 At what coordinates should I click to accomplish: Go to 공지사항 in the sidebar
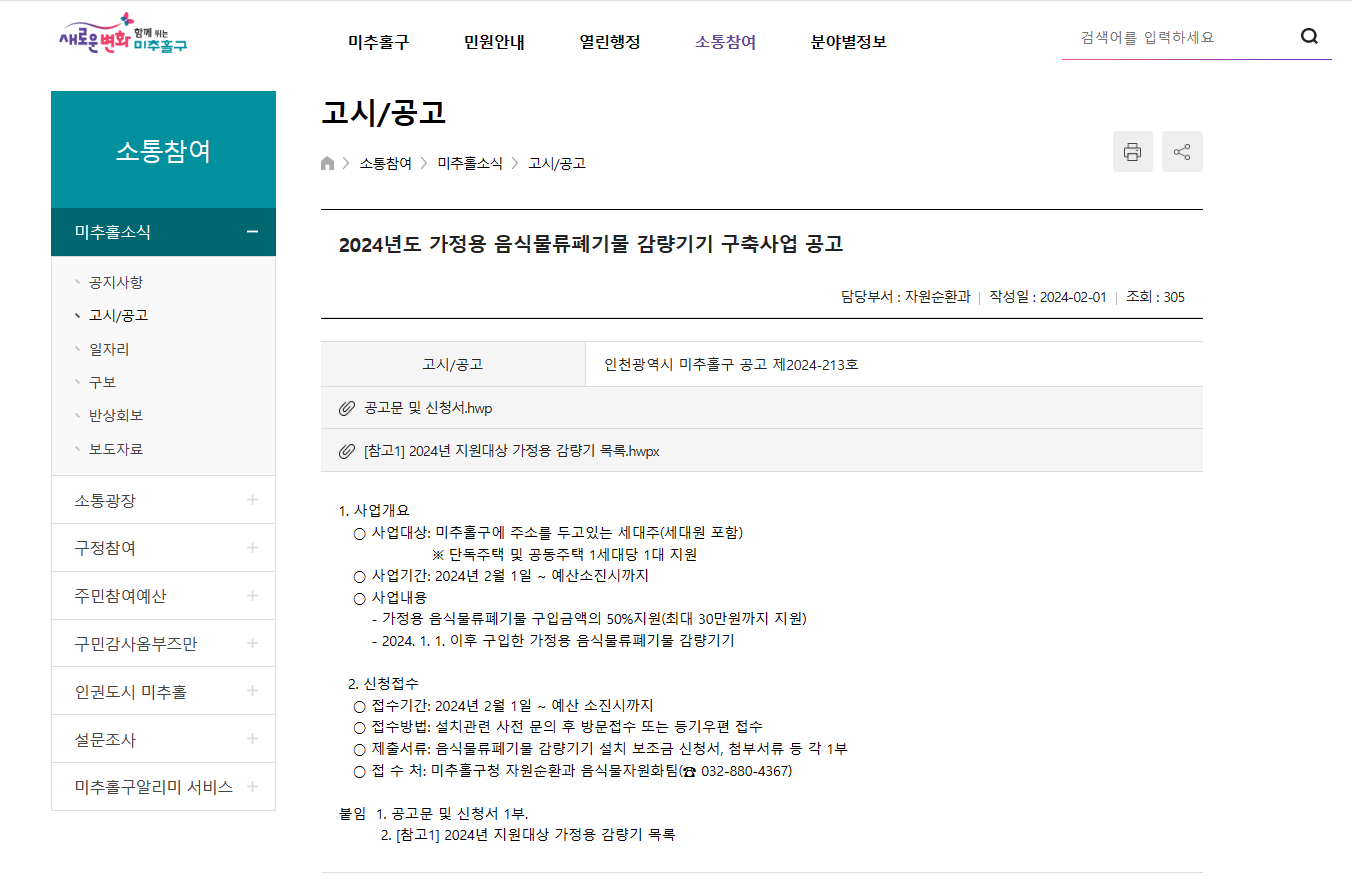(116, 282)
